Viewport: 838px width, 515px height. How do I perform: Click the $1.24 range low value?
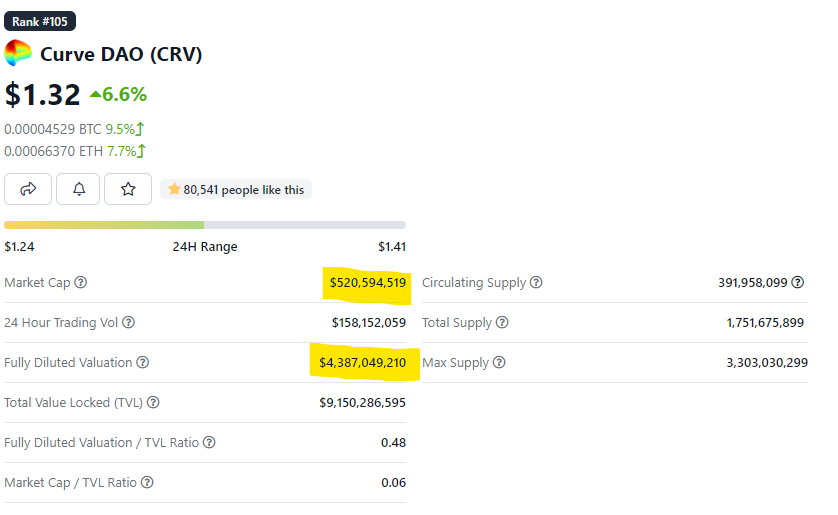[19, 247]
